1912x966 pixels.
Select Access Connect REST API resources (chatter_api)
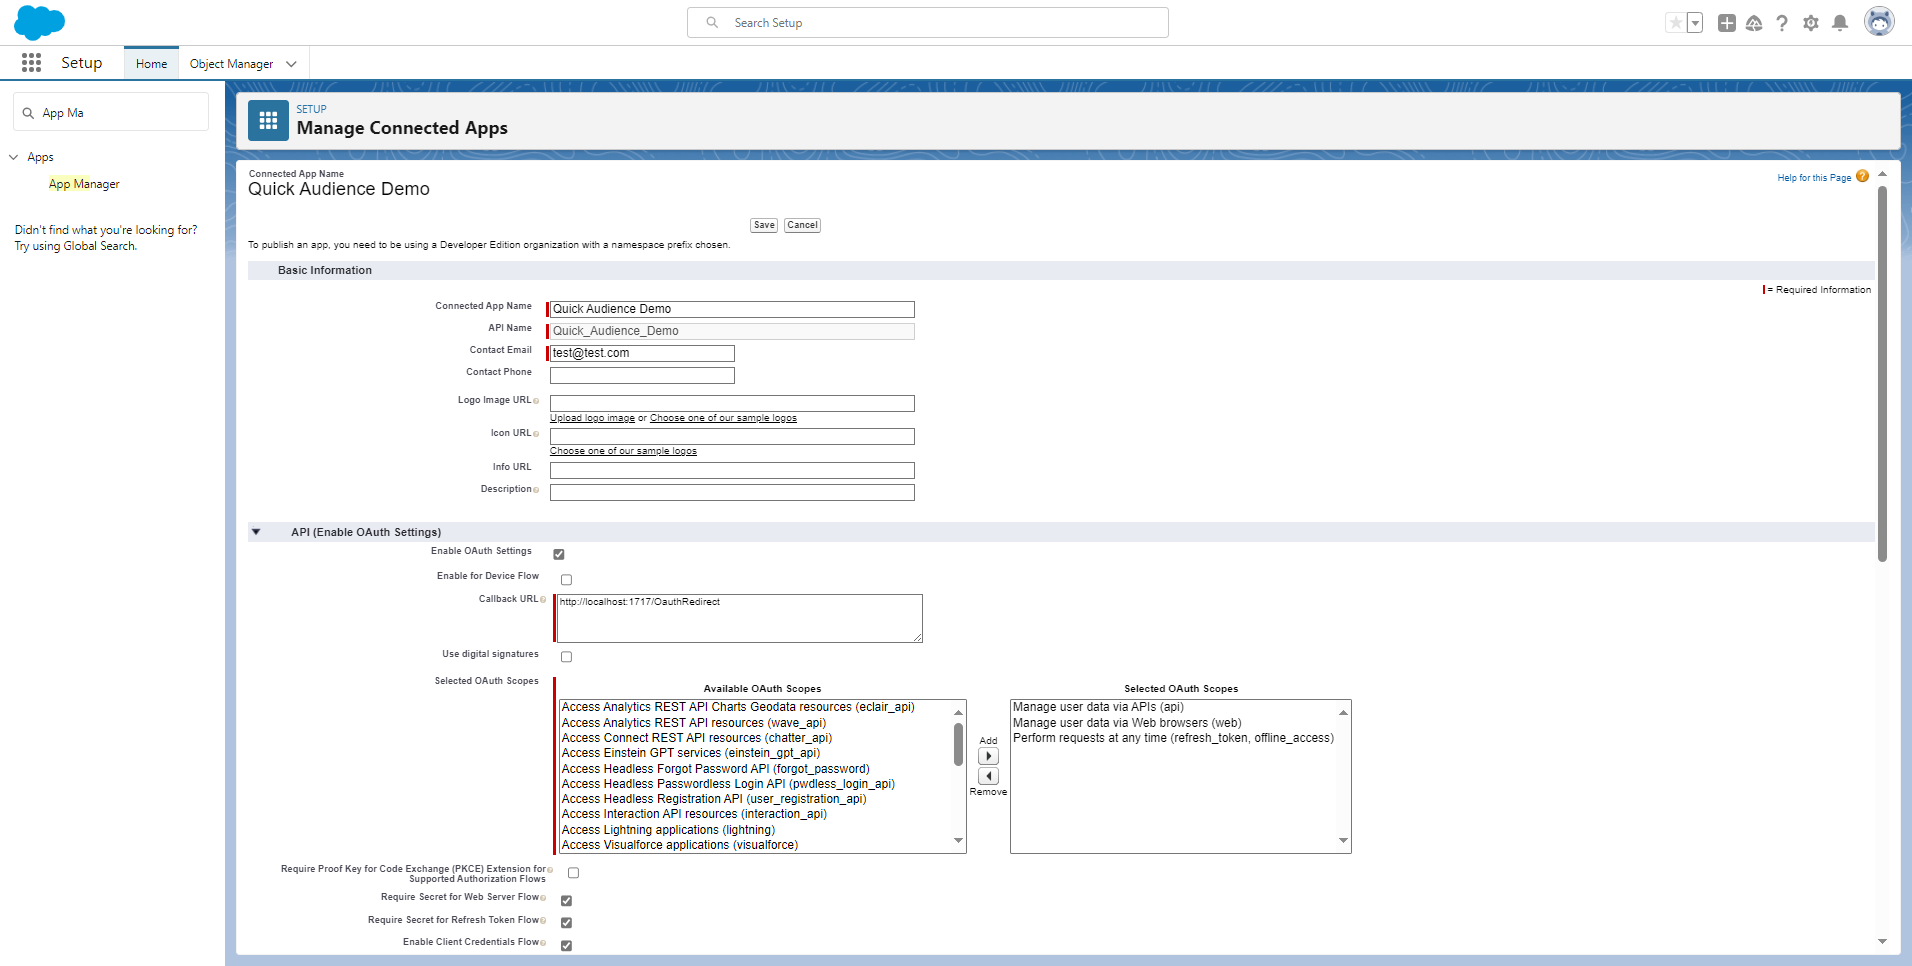point(697,738)
